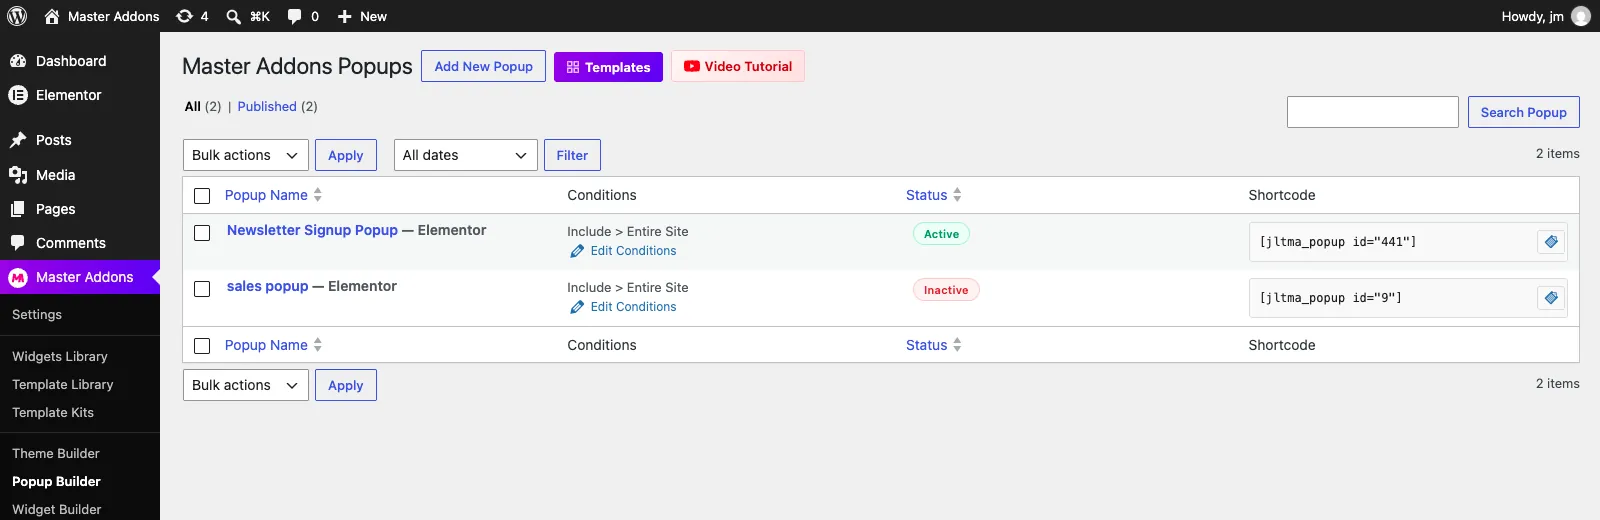Viewport: 1600px width, 520px height.
Task: Click the Active status badge
Action: coord(941,234)
